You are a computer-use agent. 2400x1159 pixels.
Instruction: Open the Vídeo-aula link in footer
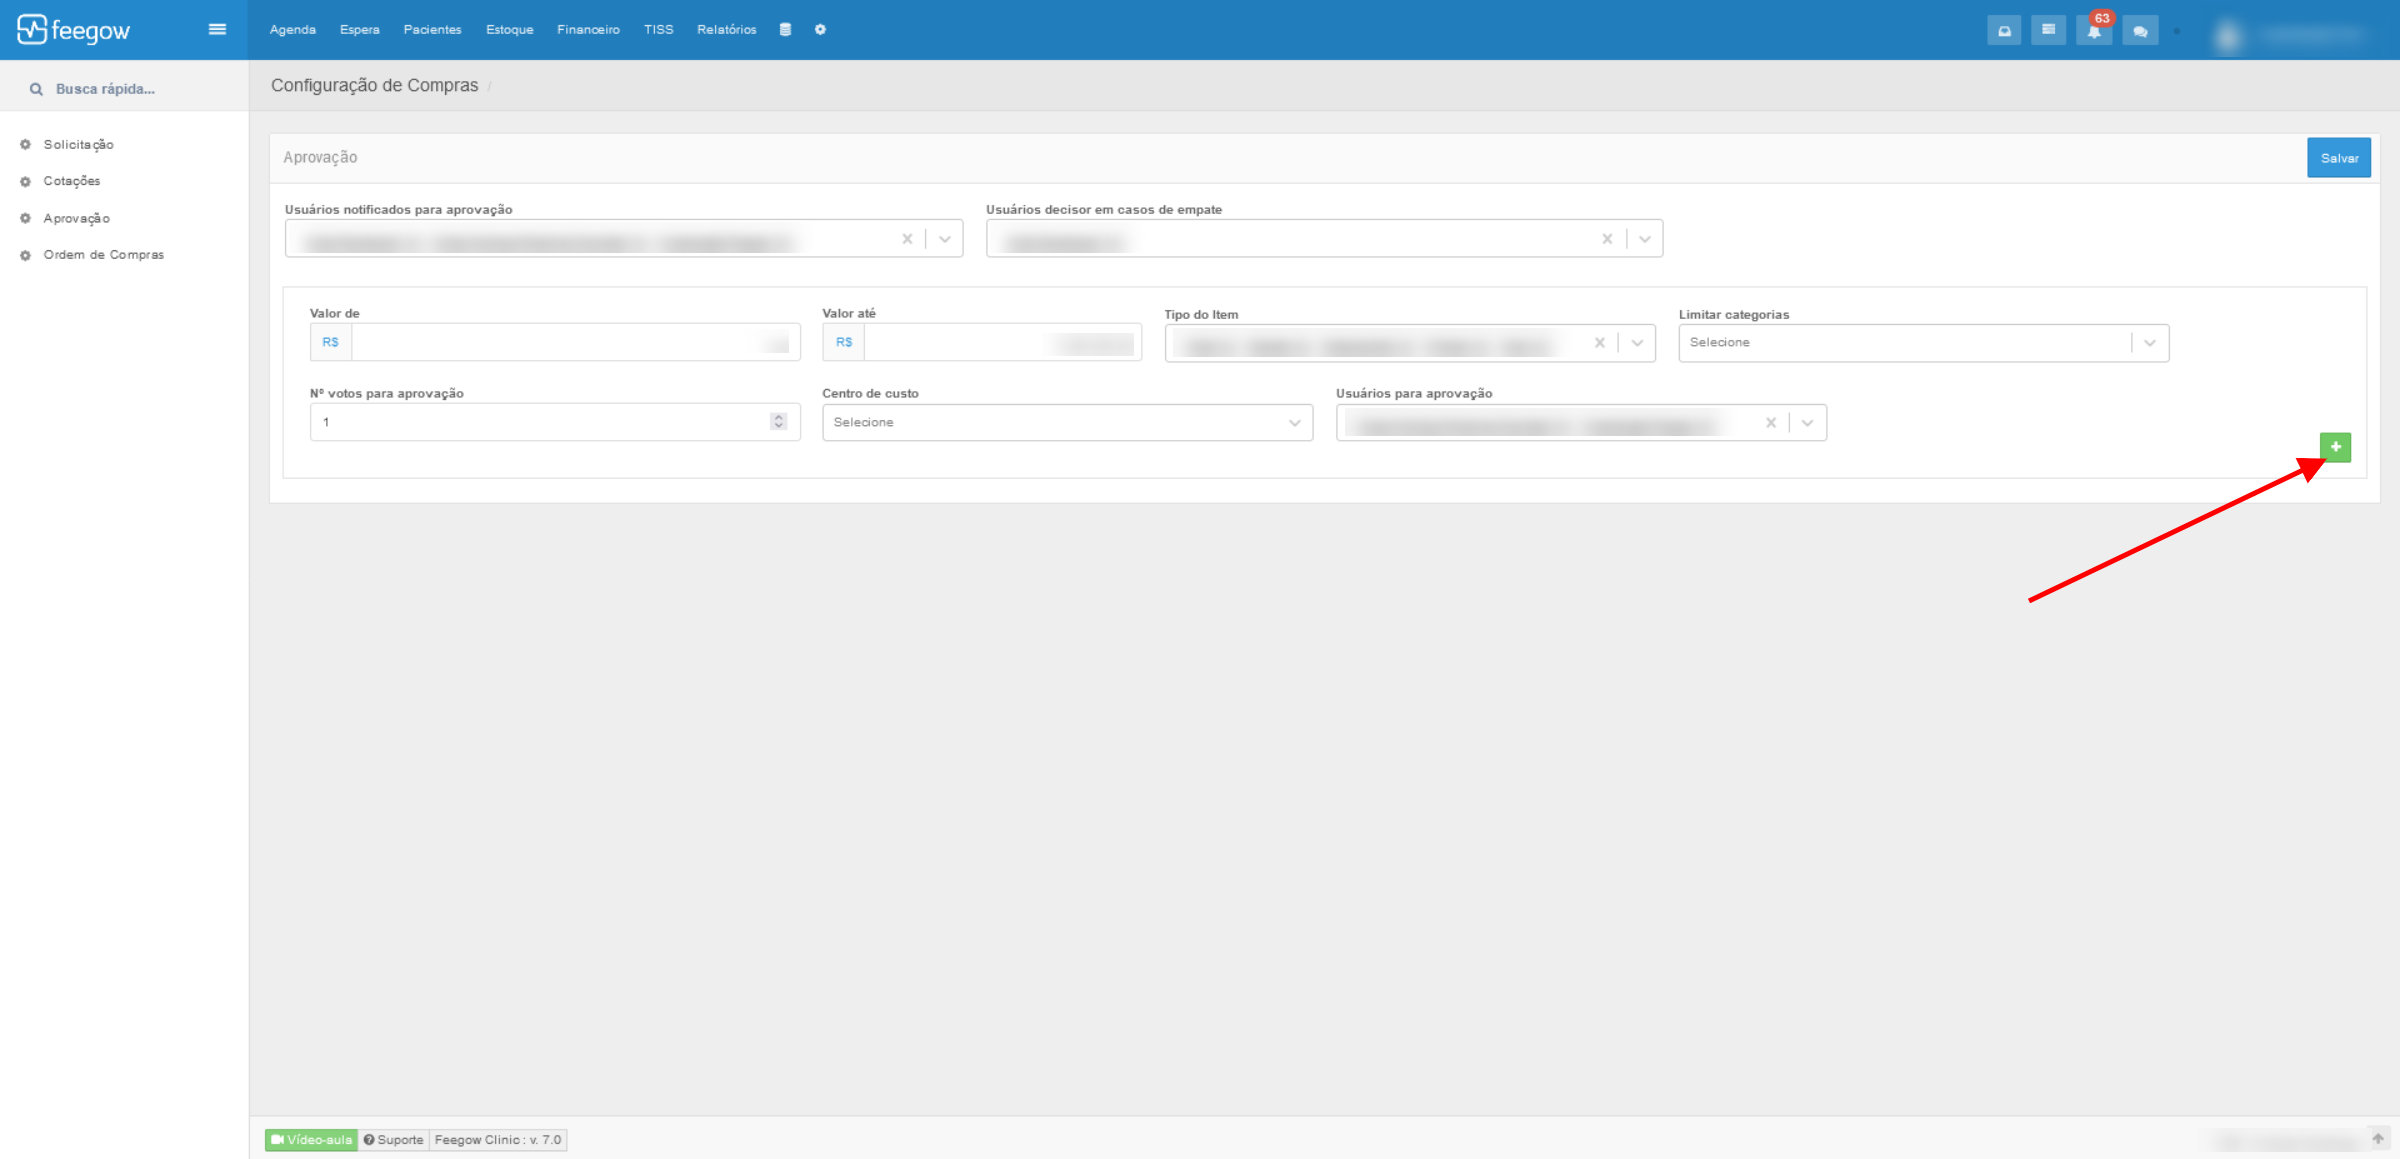(x=311, y=1140)
